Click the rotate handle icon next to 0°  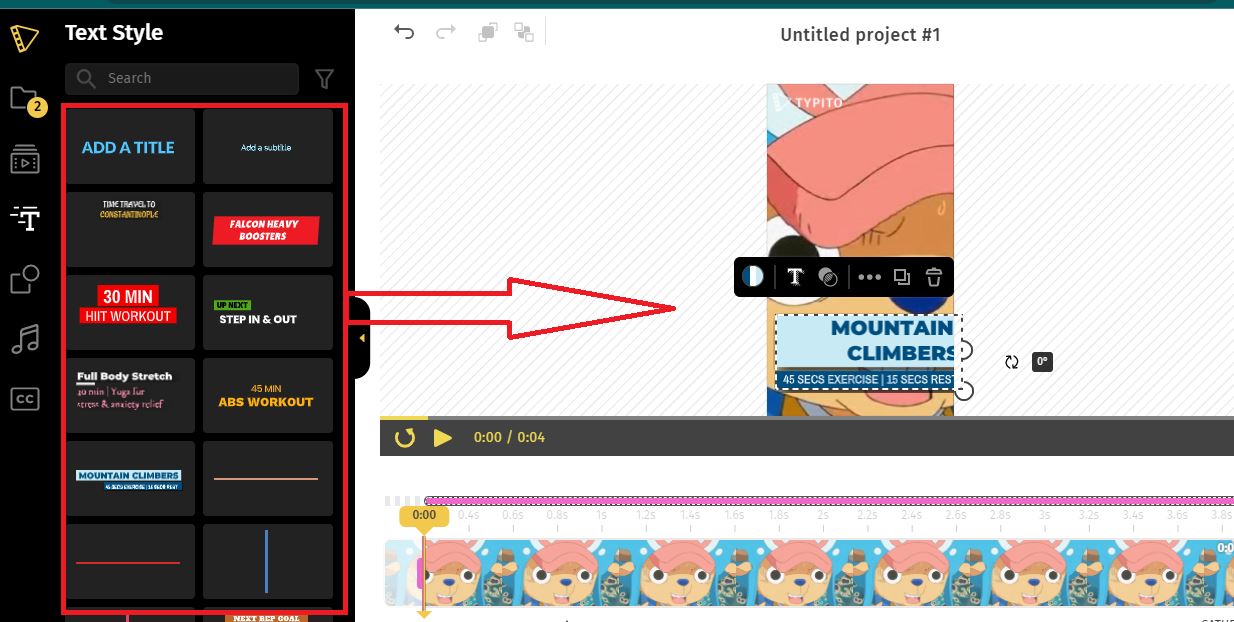pos(1012,362)
